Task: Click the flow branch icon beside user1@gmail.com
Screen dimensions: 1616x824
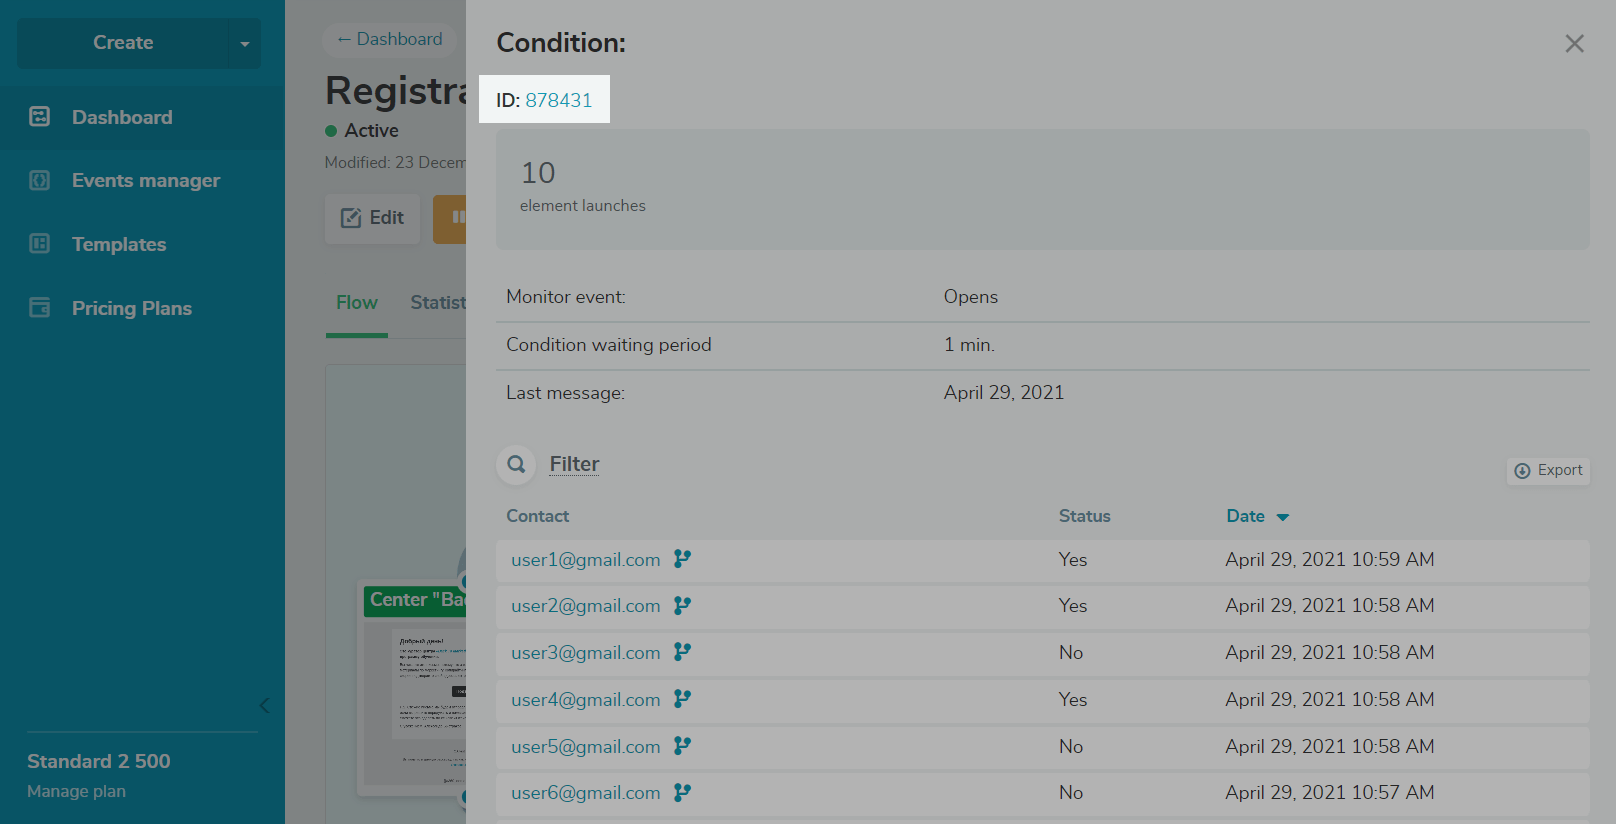Action: pos(682,559)
